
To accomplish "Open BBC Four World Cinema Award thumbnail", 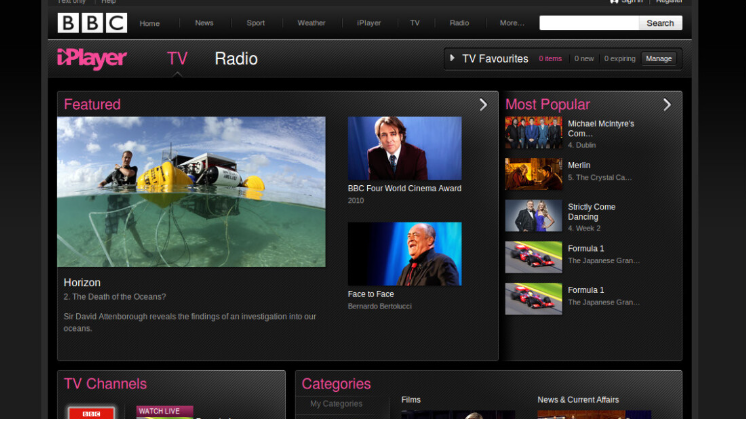I will 404,148.
